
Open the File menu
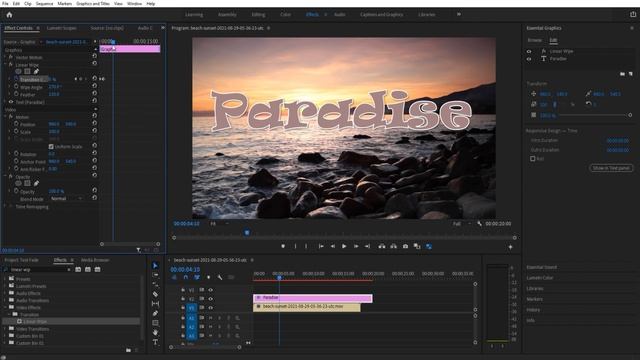[5, 3]
